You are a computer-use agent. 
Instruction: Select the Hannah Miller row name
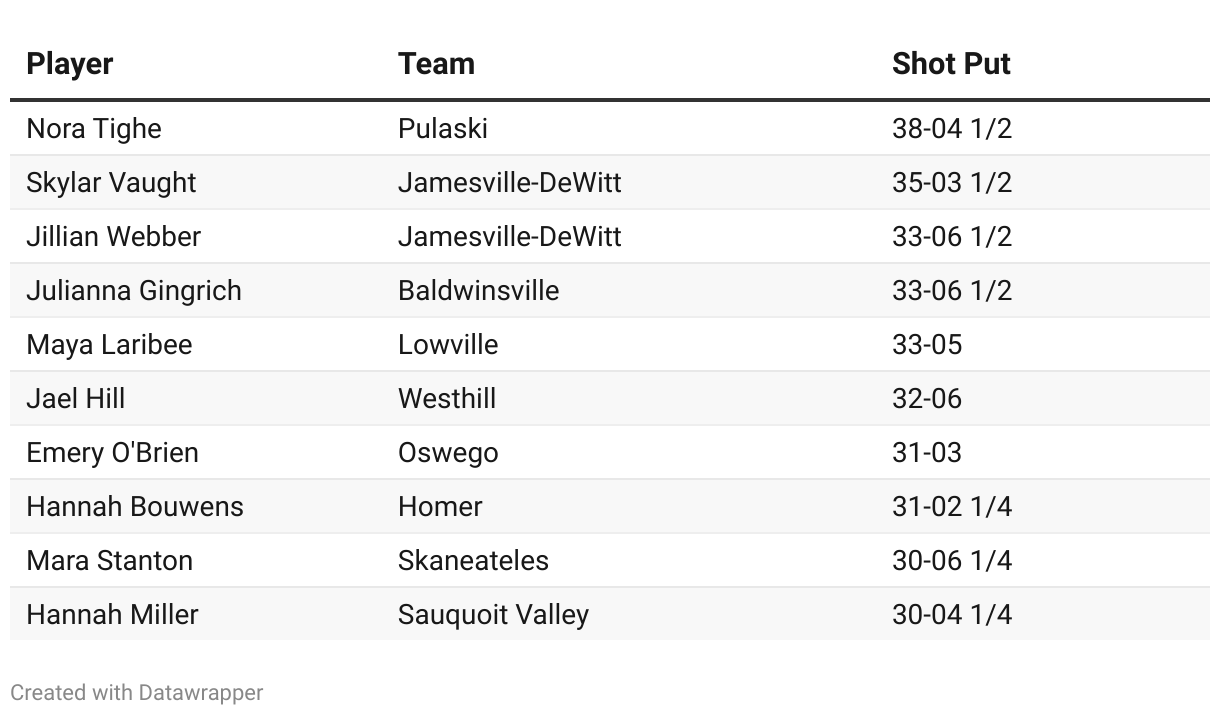pyautogui.click(x=113, y=615)
